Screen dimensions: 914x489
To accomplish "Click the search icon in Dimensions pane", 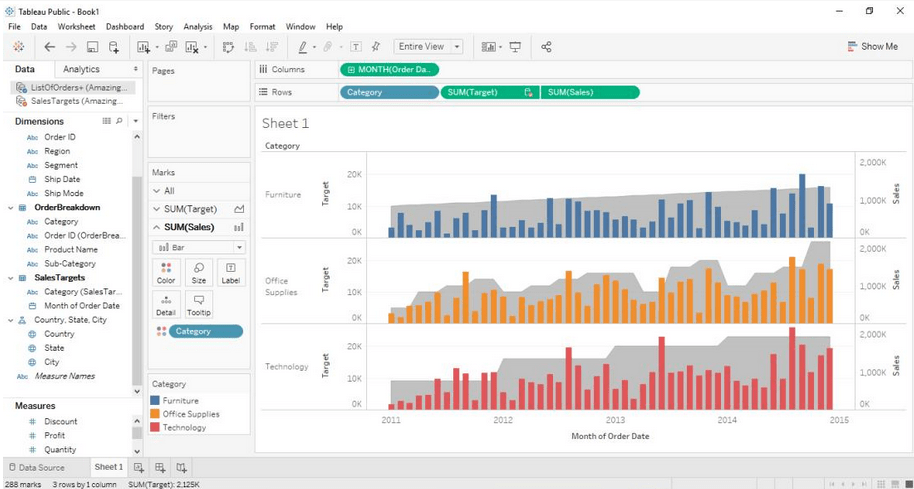I will point(120,121).
